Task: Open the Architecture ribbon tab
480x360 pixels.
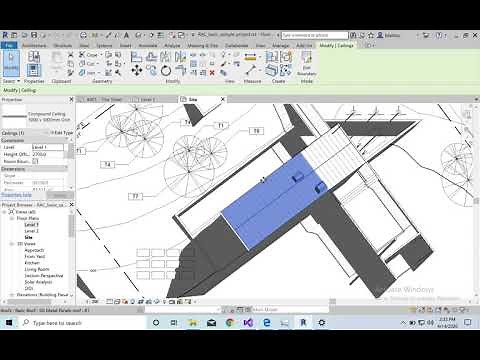Action: [x=34, y=45]
